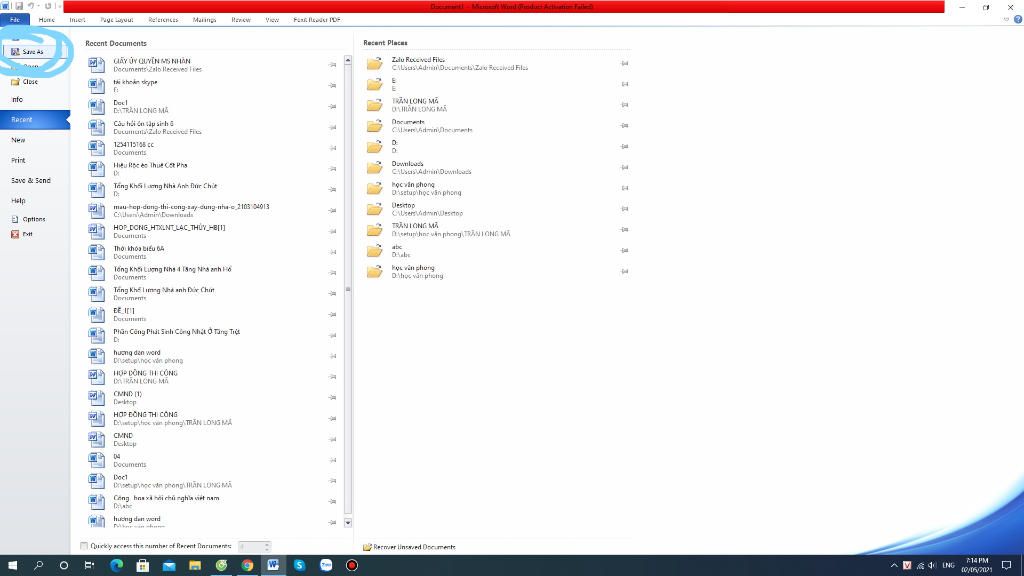Open the Review ribbon tab
Image resolution: width=1024 pixels, height=576 pixels.
(241, 20)
